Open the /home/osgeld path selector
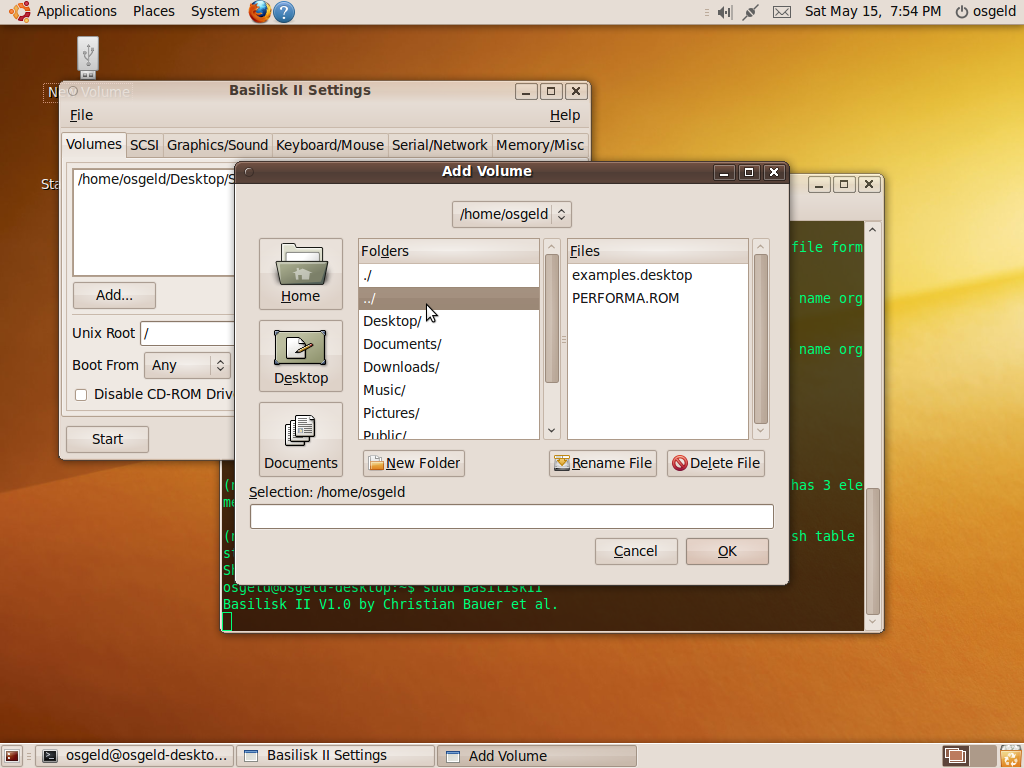 point(511,213)
